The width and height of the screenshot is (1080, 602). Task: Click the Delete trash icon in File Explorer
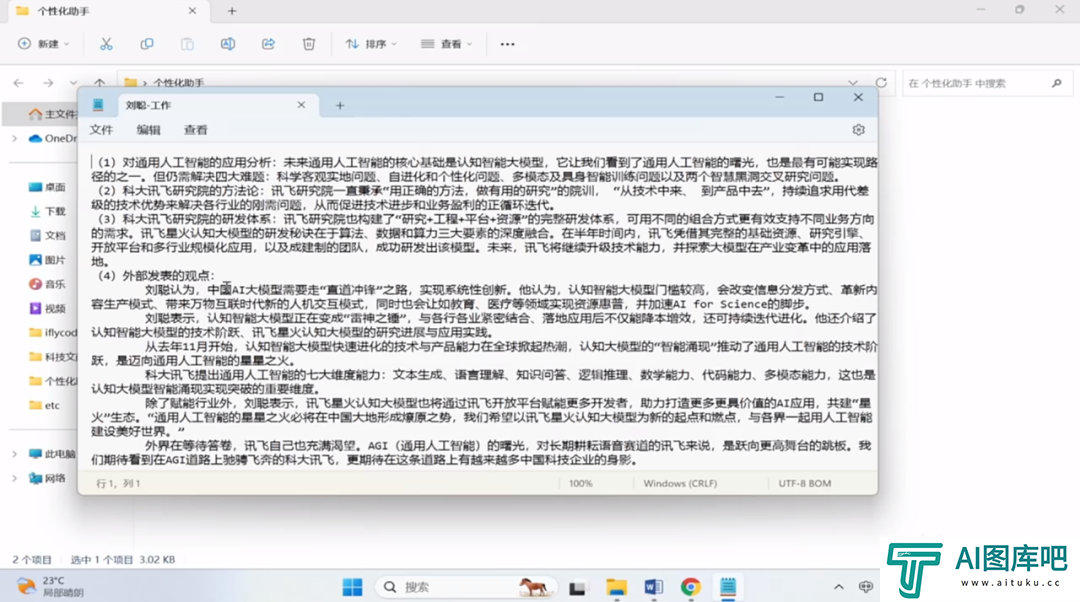pyautogui.click(x=309, y=44)
